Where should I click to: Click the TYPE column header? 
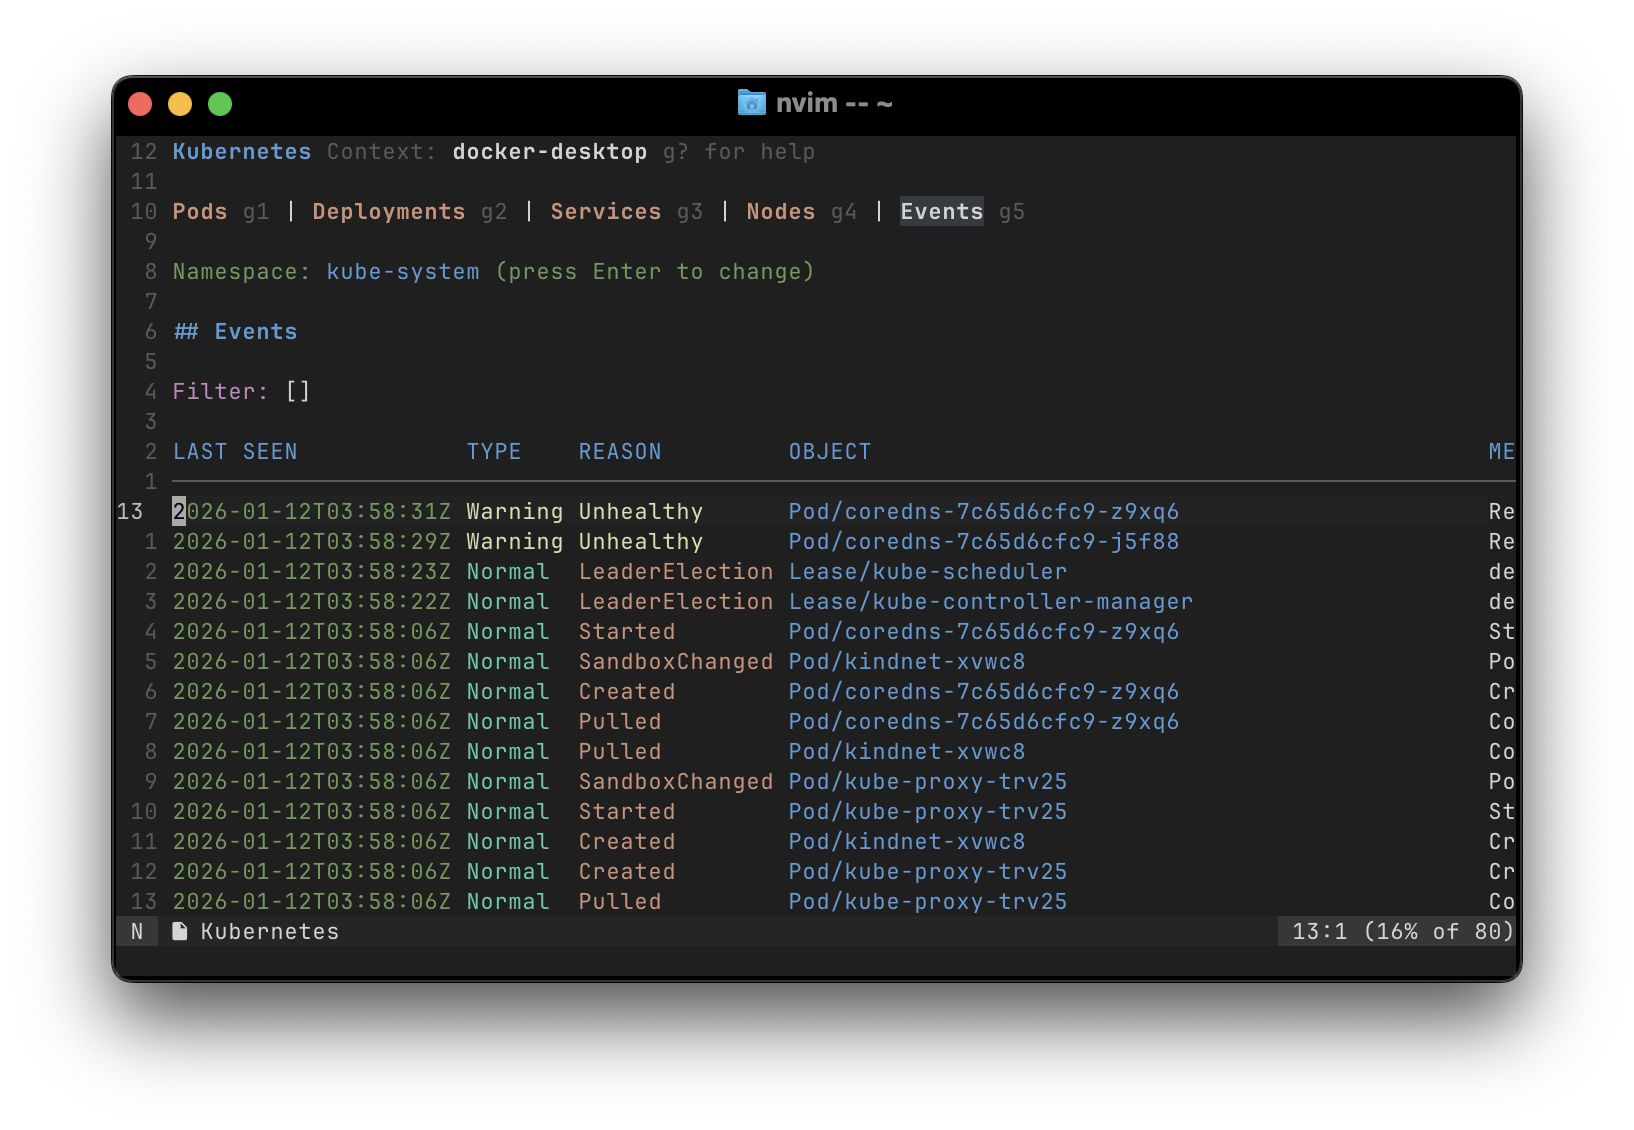(x=494, y=452)
